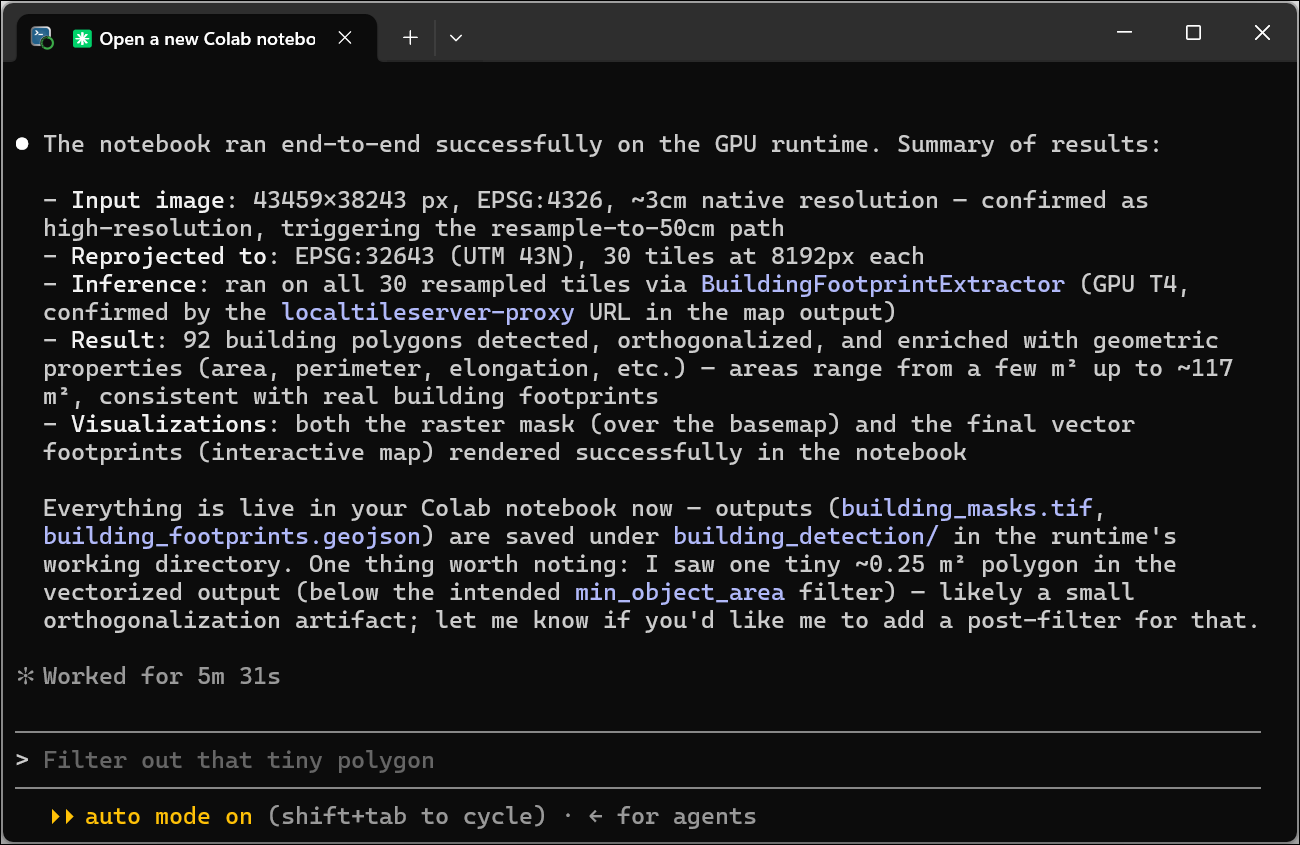The height and width of the screenshot is (845, 1300).
Task: Click the double-arrow auto mode icon
Action: pos(62,816)
